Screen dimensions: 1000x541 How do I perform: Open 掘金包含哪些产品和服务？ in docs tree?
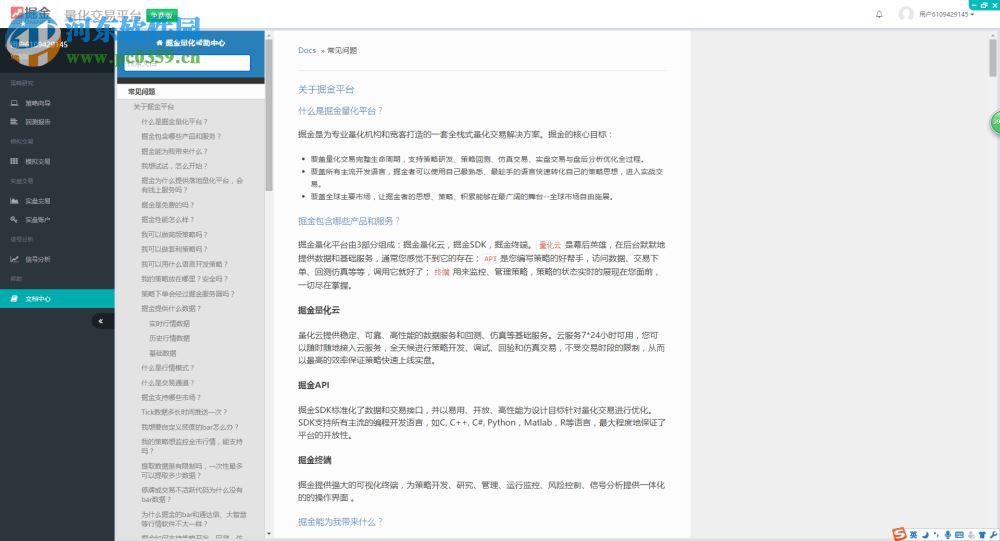(x=181, y=136)
